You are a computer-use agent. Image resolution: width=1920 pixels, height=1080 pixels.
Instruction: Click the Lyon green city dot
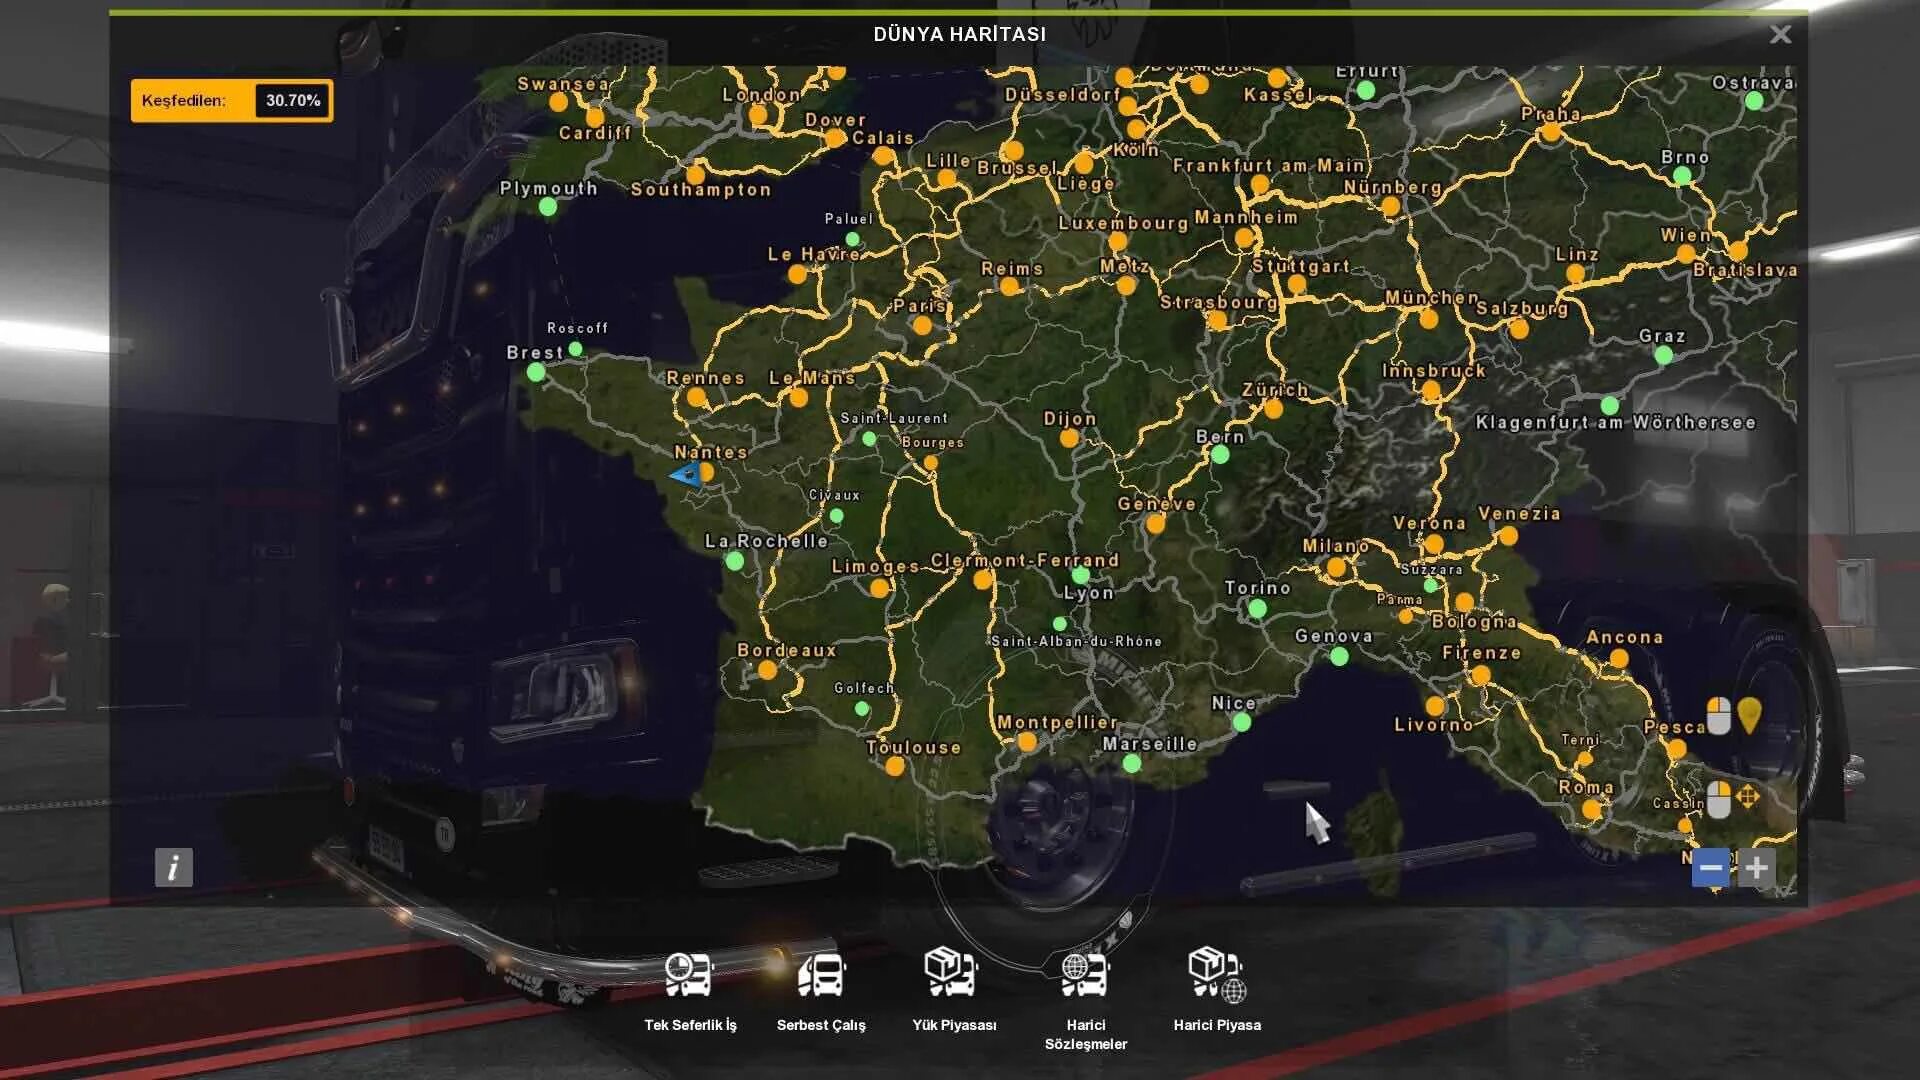[x=1080, y=576]
